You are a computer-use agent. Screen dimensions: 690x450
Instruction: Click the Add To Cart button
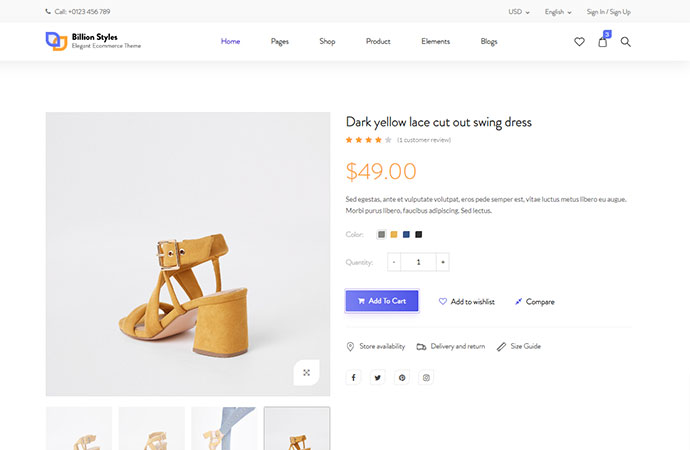point(382,301)
